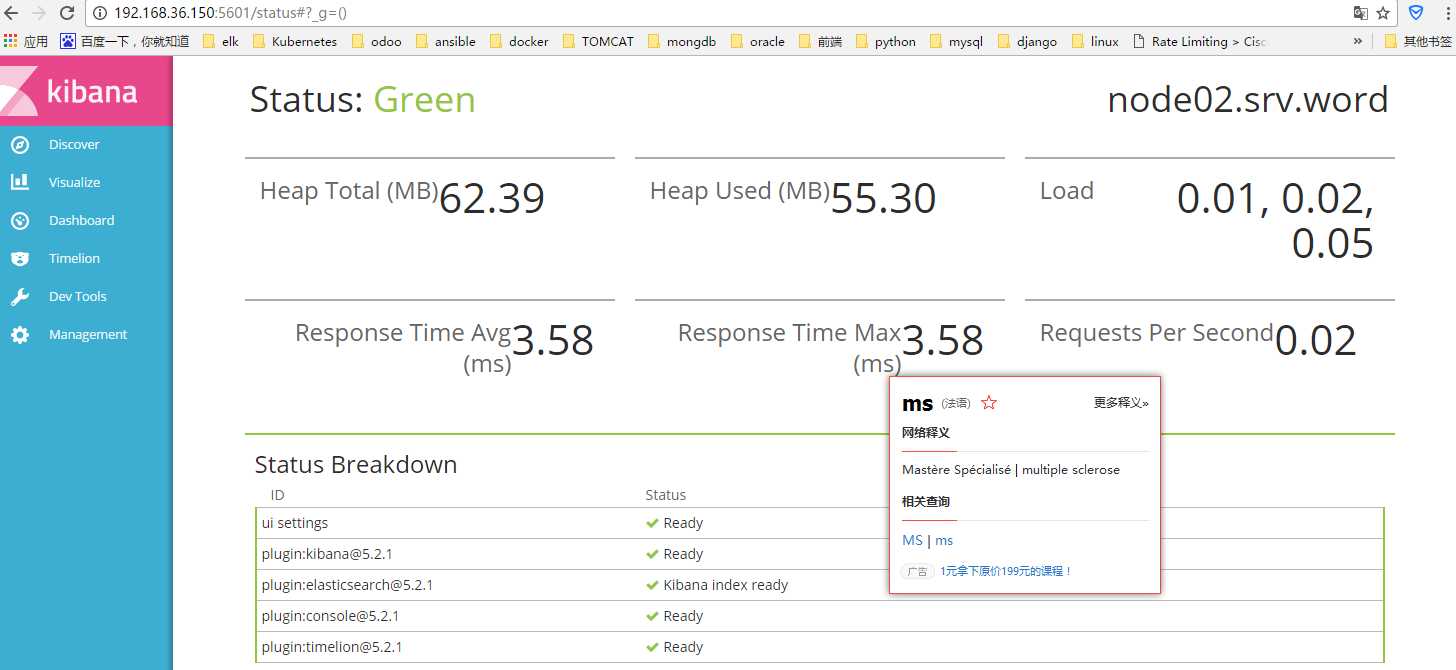Reload the page with the refresh icon
Viewport: 1456px width, 670px height.
67,13
